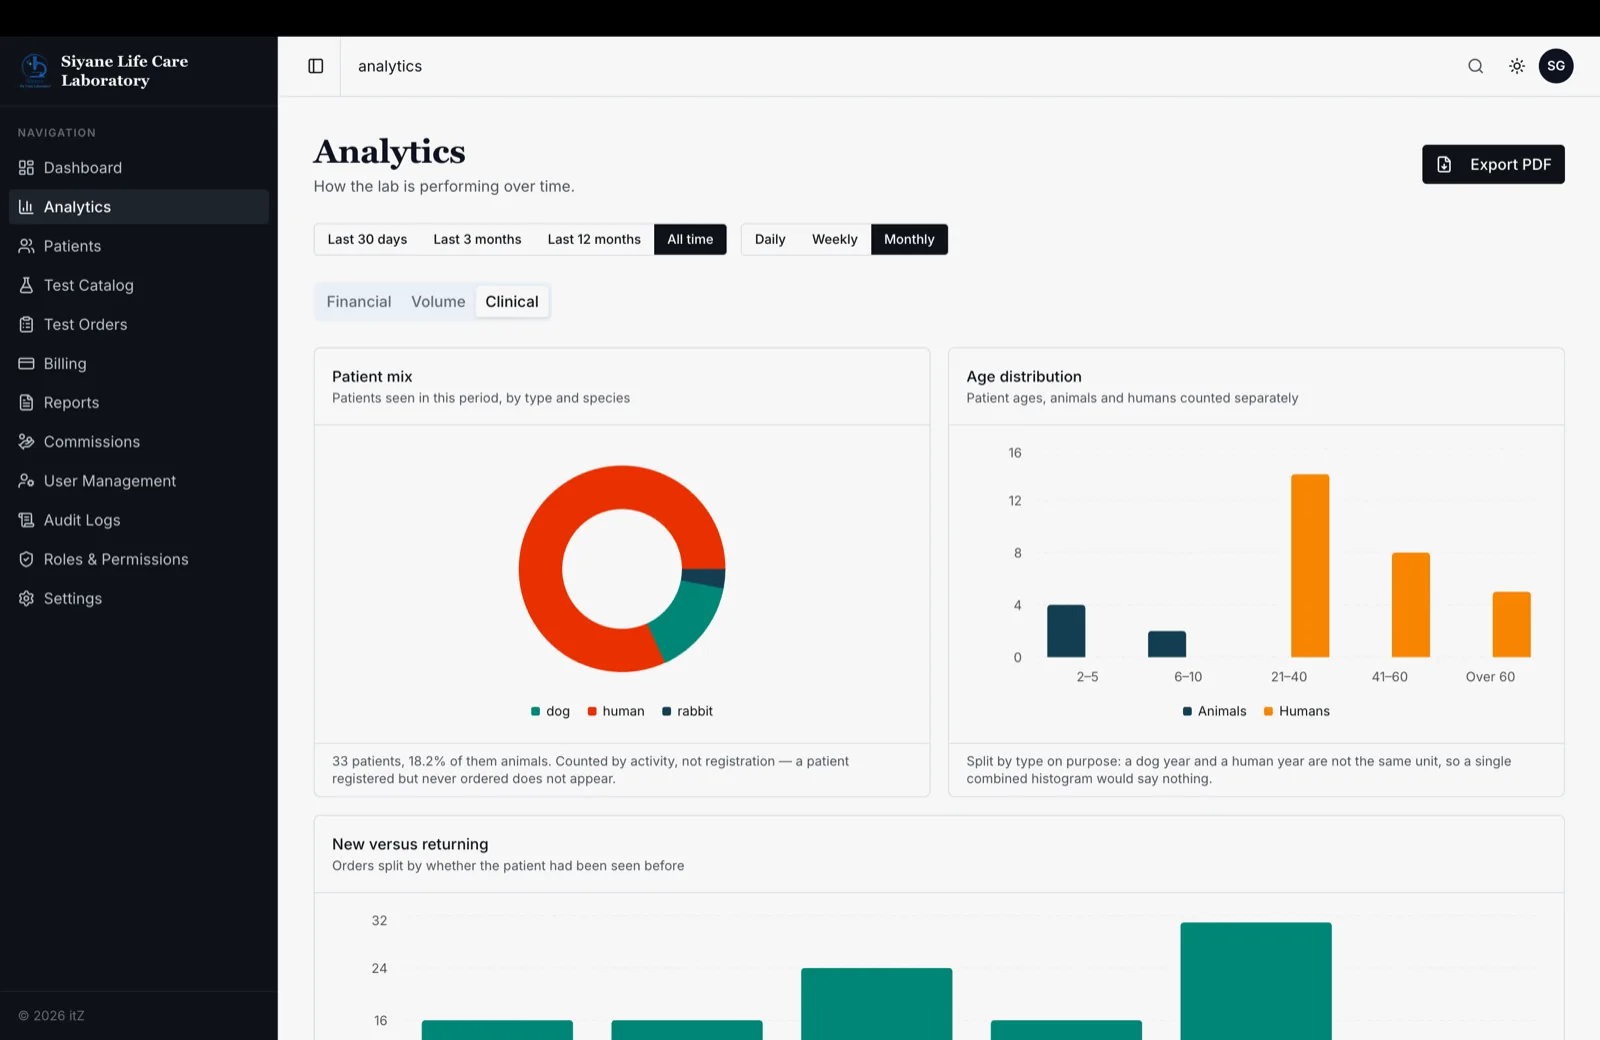Image resolution: width=1600 pixels, height=1040 pixels.
Task: Click the Reports document icon
Action: pyautogui.click(x=27, y=402)
